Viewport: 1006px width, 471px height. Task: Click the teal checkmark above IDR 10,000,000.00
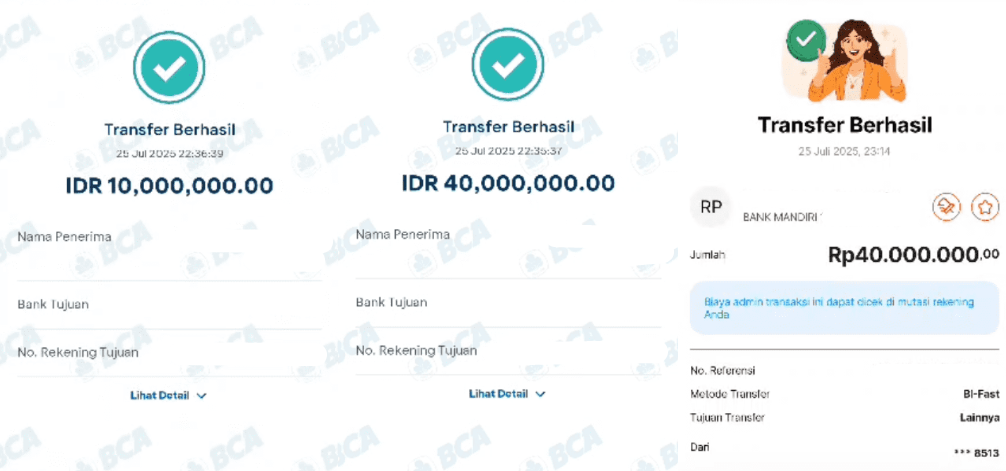169,67
